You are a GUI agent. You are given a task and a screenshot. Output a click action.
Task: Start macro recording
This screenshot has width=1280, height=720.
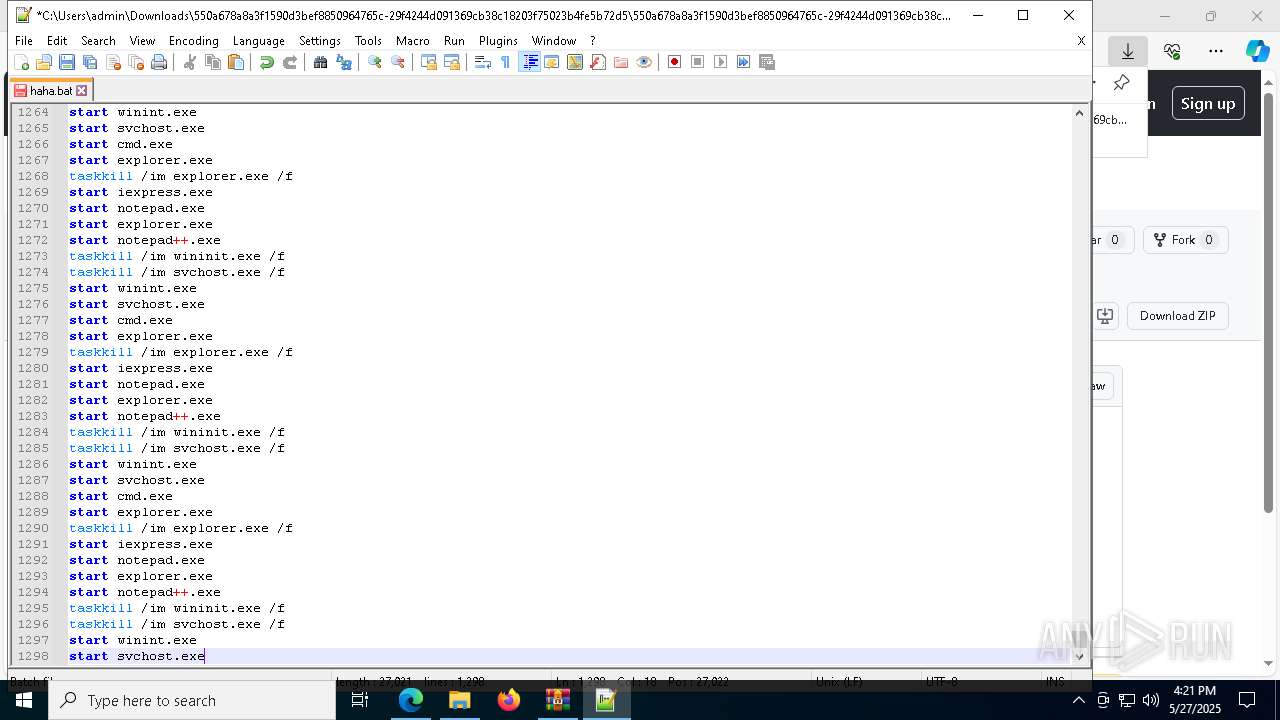(x=674, y=62)
